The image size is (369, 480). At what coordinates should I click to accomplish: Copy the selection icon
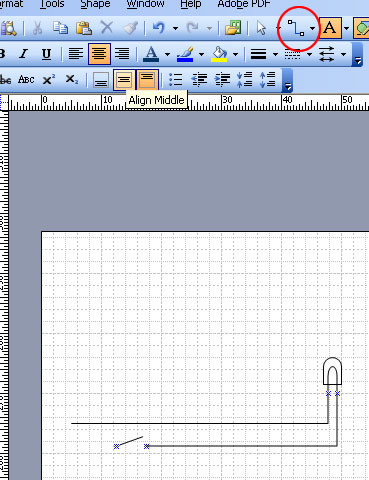click(x=60, y=28)
